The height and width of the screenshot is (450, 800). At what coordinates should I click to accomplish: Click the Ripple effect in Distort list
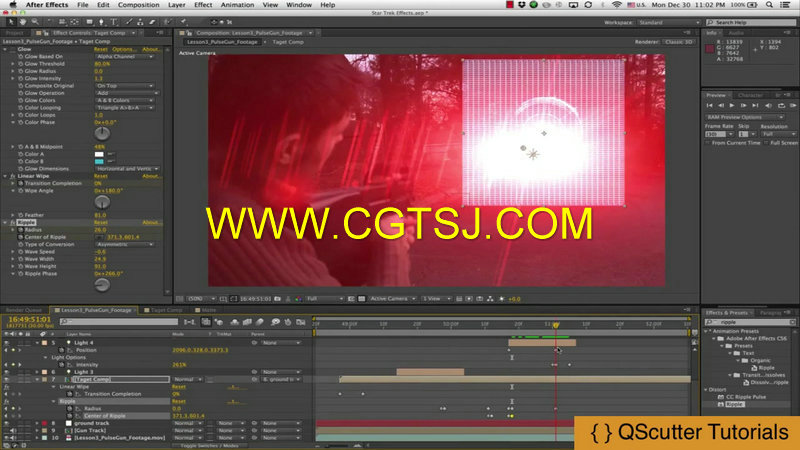[735, 404]
